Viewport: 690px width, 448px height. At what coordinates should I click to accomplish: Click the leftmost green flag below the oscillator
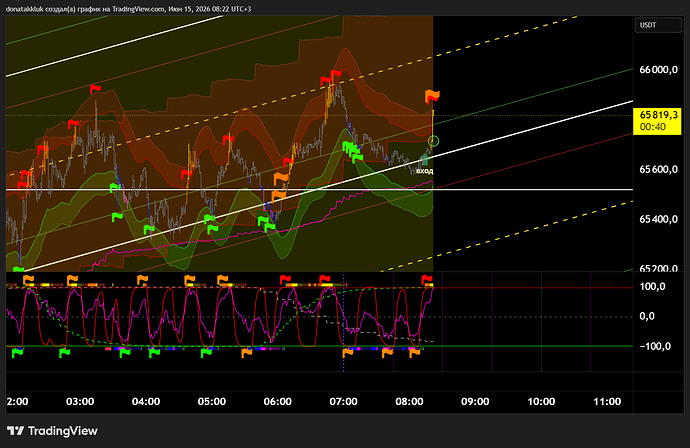(17, 352)
